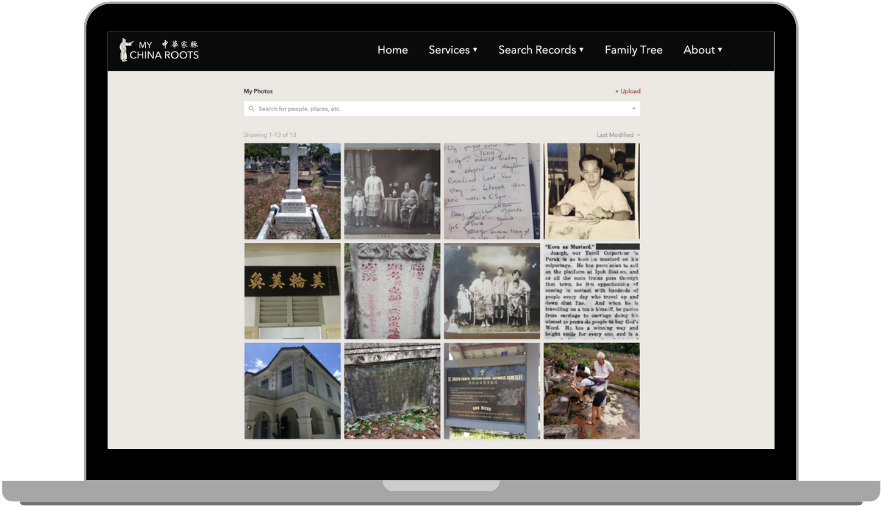Open the red-inscribed stone tablet photo
The image size is (882, 507).
[x=392, y=291]
